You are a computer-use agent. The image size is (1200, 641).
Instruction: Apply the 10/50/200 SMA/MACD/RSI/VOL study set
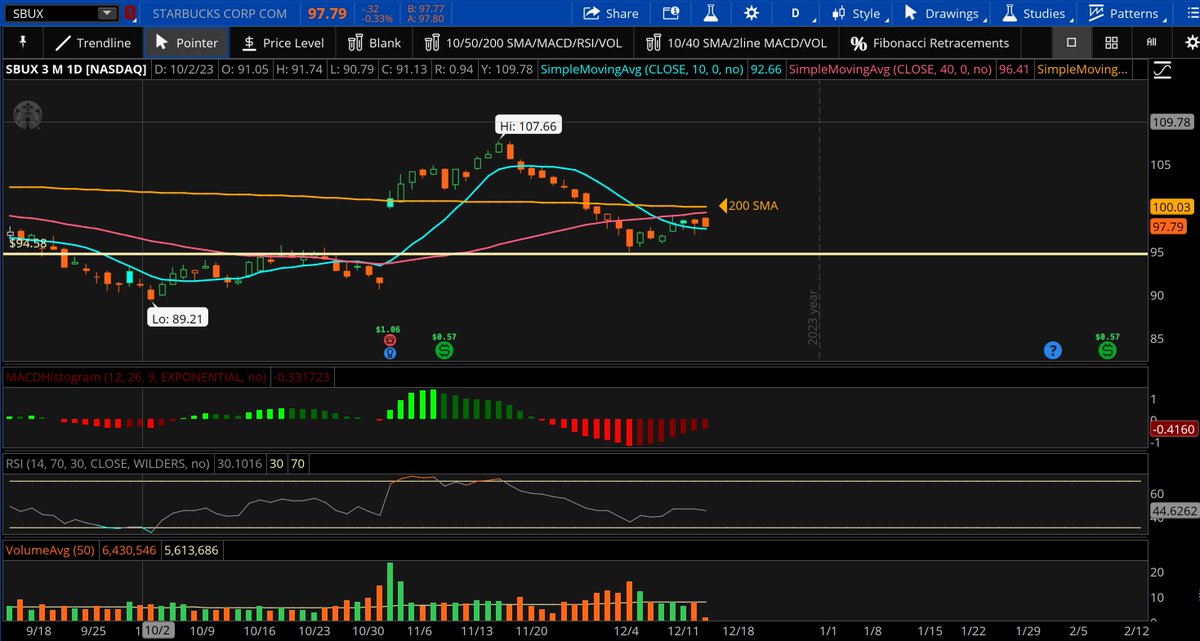[x=523, y=43]
